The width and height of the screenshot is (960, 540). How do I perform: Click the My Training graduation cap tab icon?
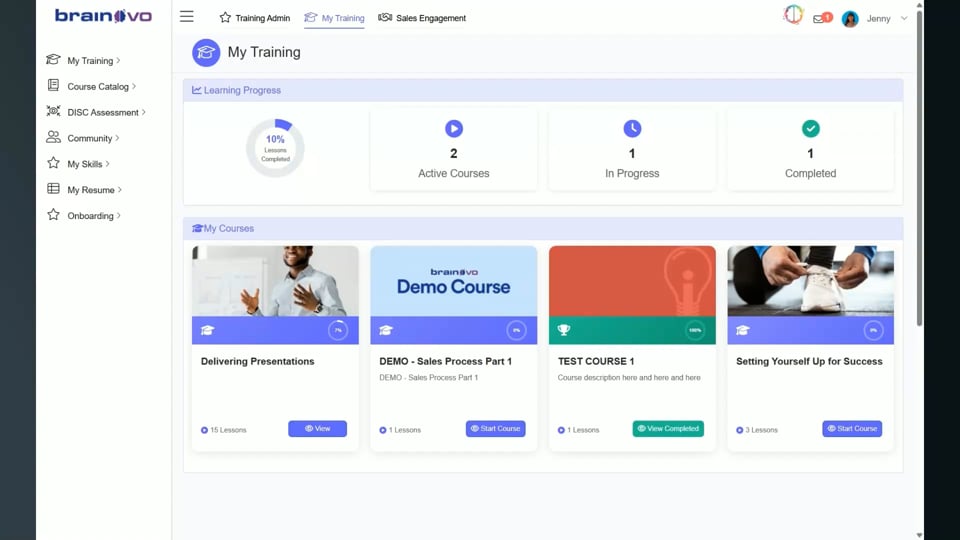click(x=310, y=17)
